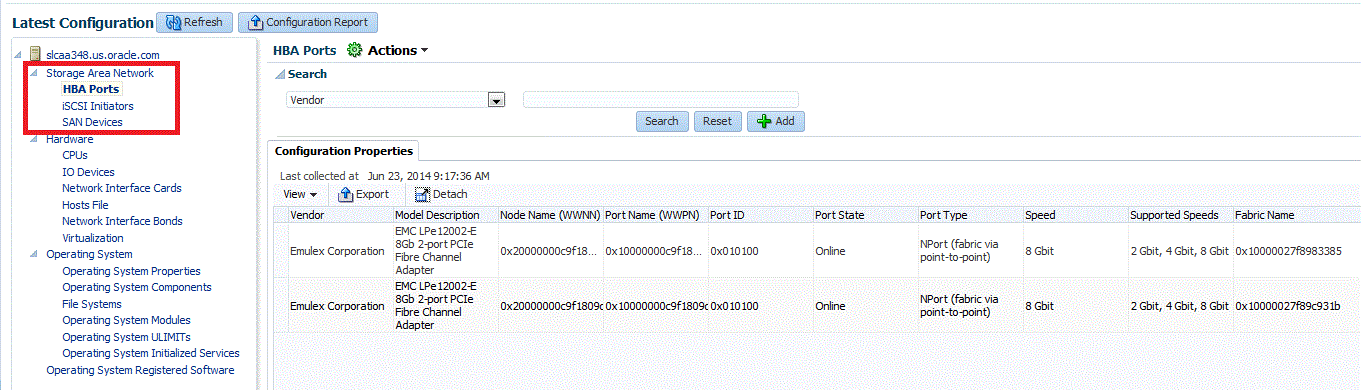Viewport: 1361px width, 390px height.
Task: Open SAN Devices in the tree
Action: coord(92,122)
